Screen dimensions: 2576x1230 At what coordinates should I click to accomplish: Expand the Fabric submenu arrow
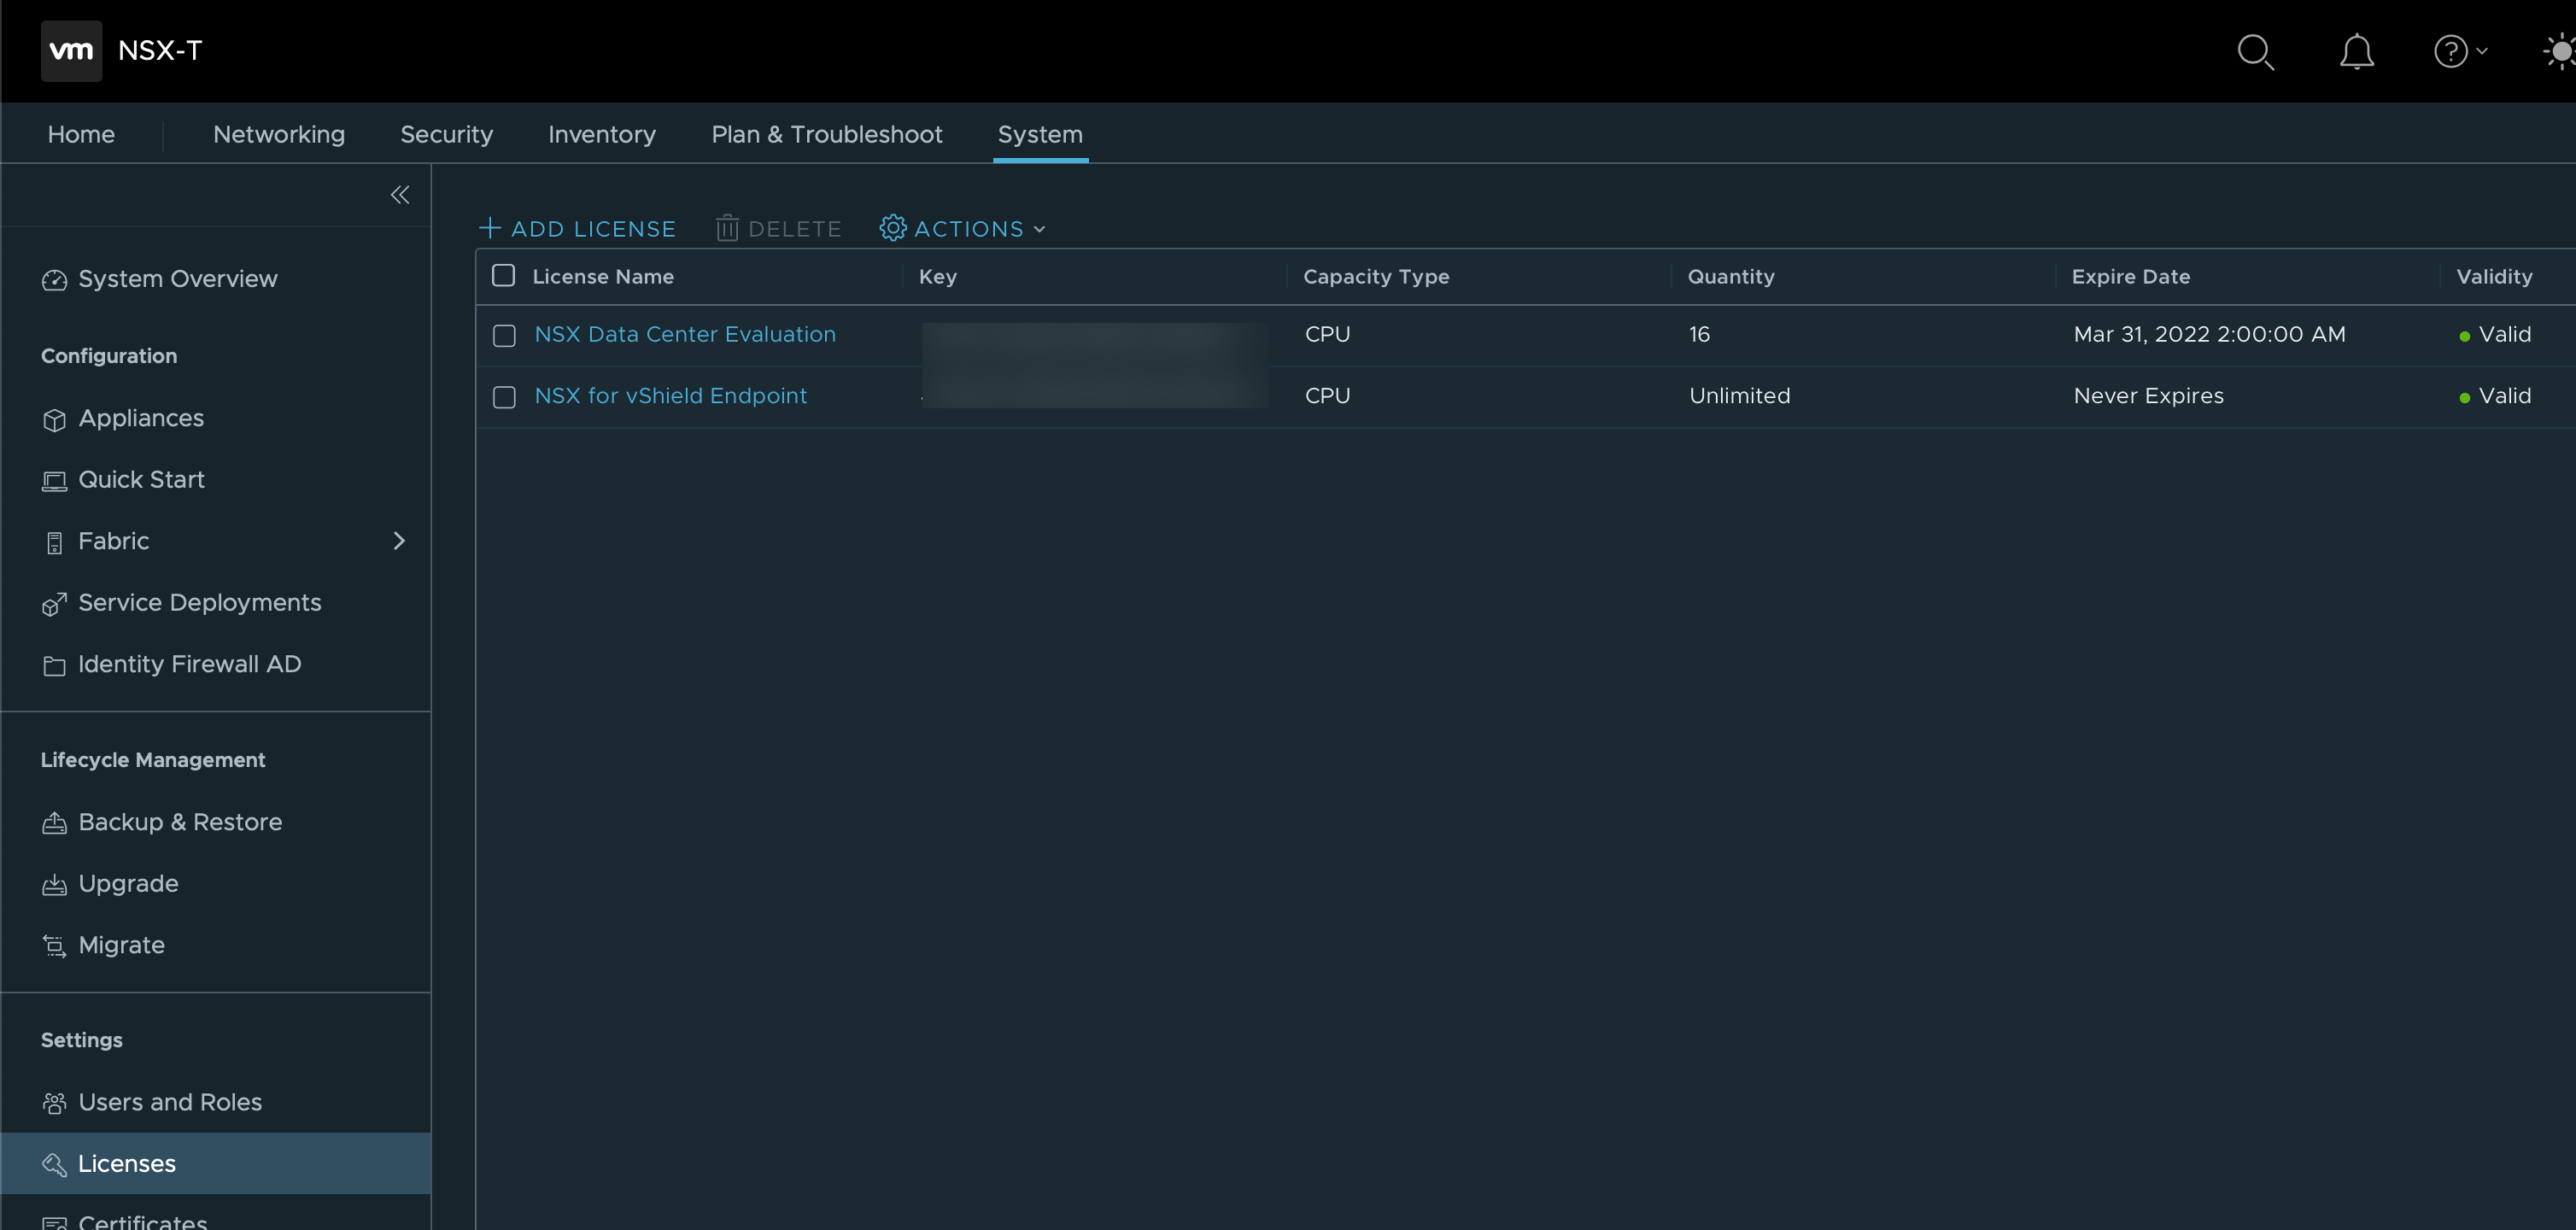399,541
